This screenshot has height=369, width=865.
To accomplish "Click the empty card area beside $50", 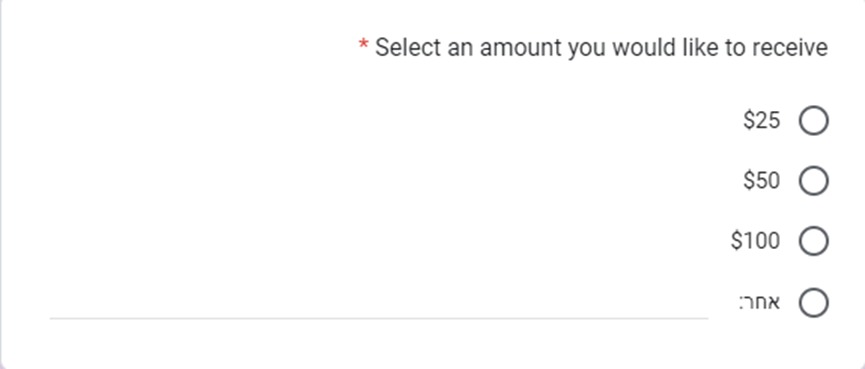I will coord(386,181).
